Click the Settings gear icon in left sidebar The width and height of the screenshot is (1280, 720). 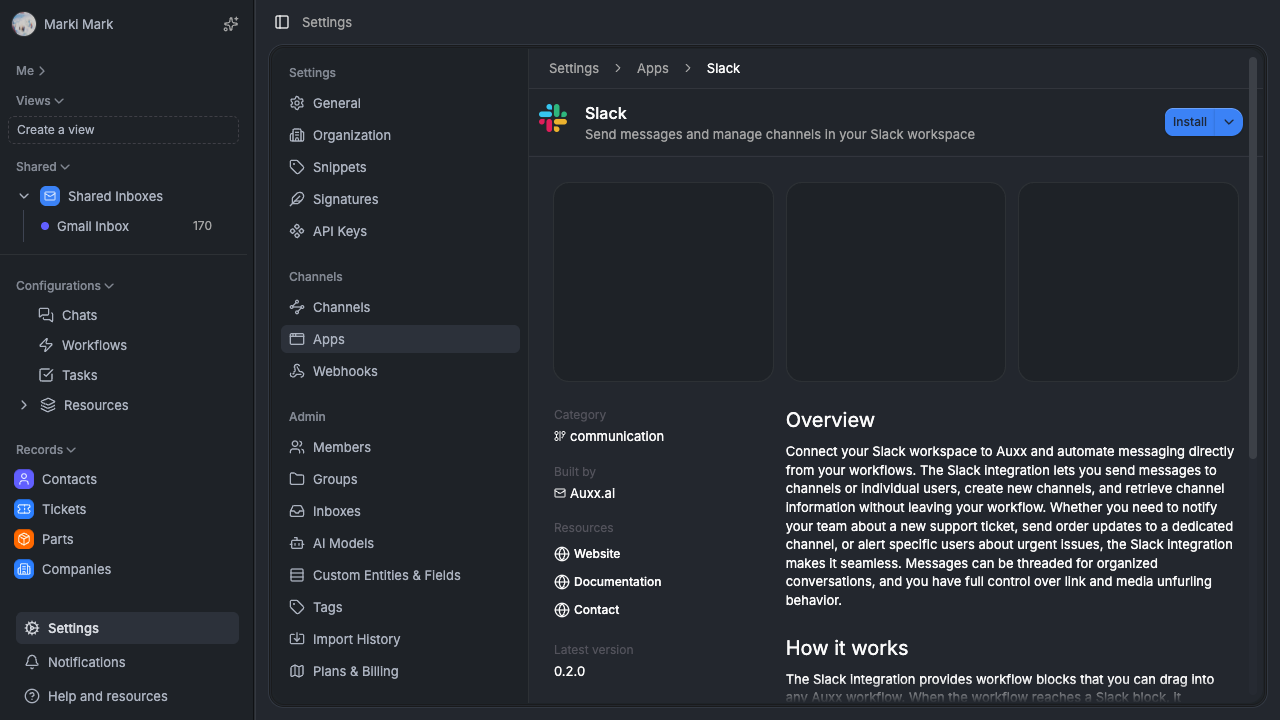tap(32, 628)
